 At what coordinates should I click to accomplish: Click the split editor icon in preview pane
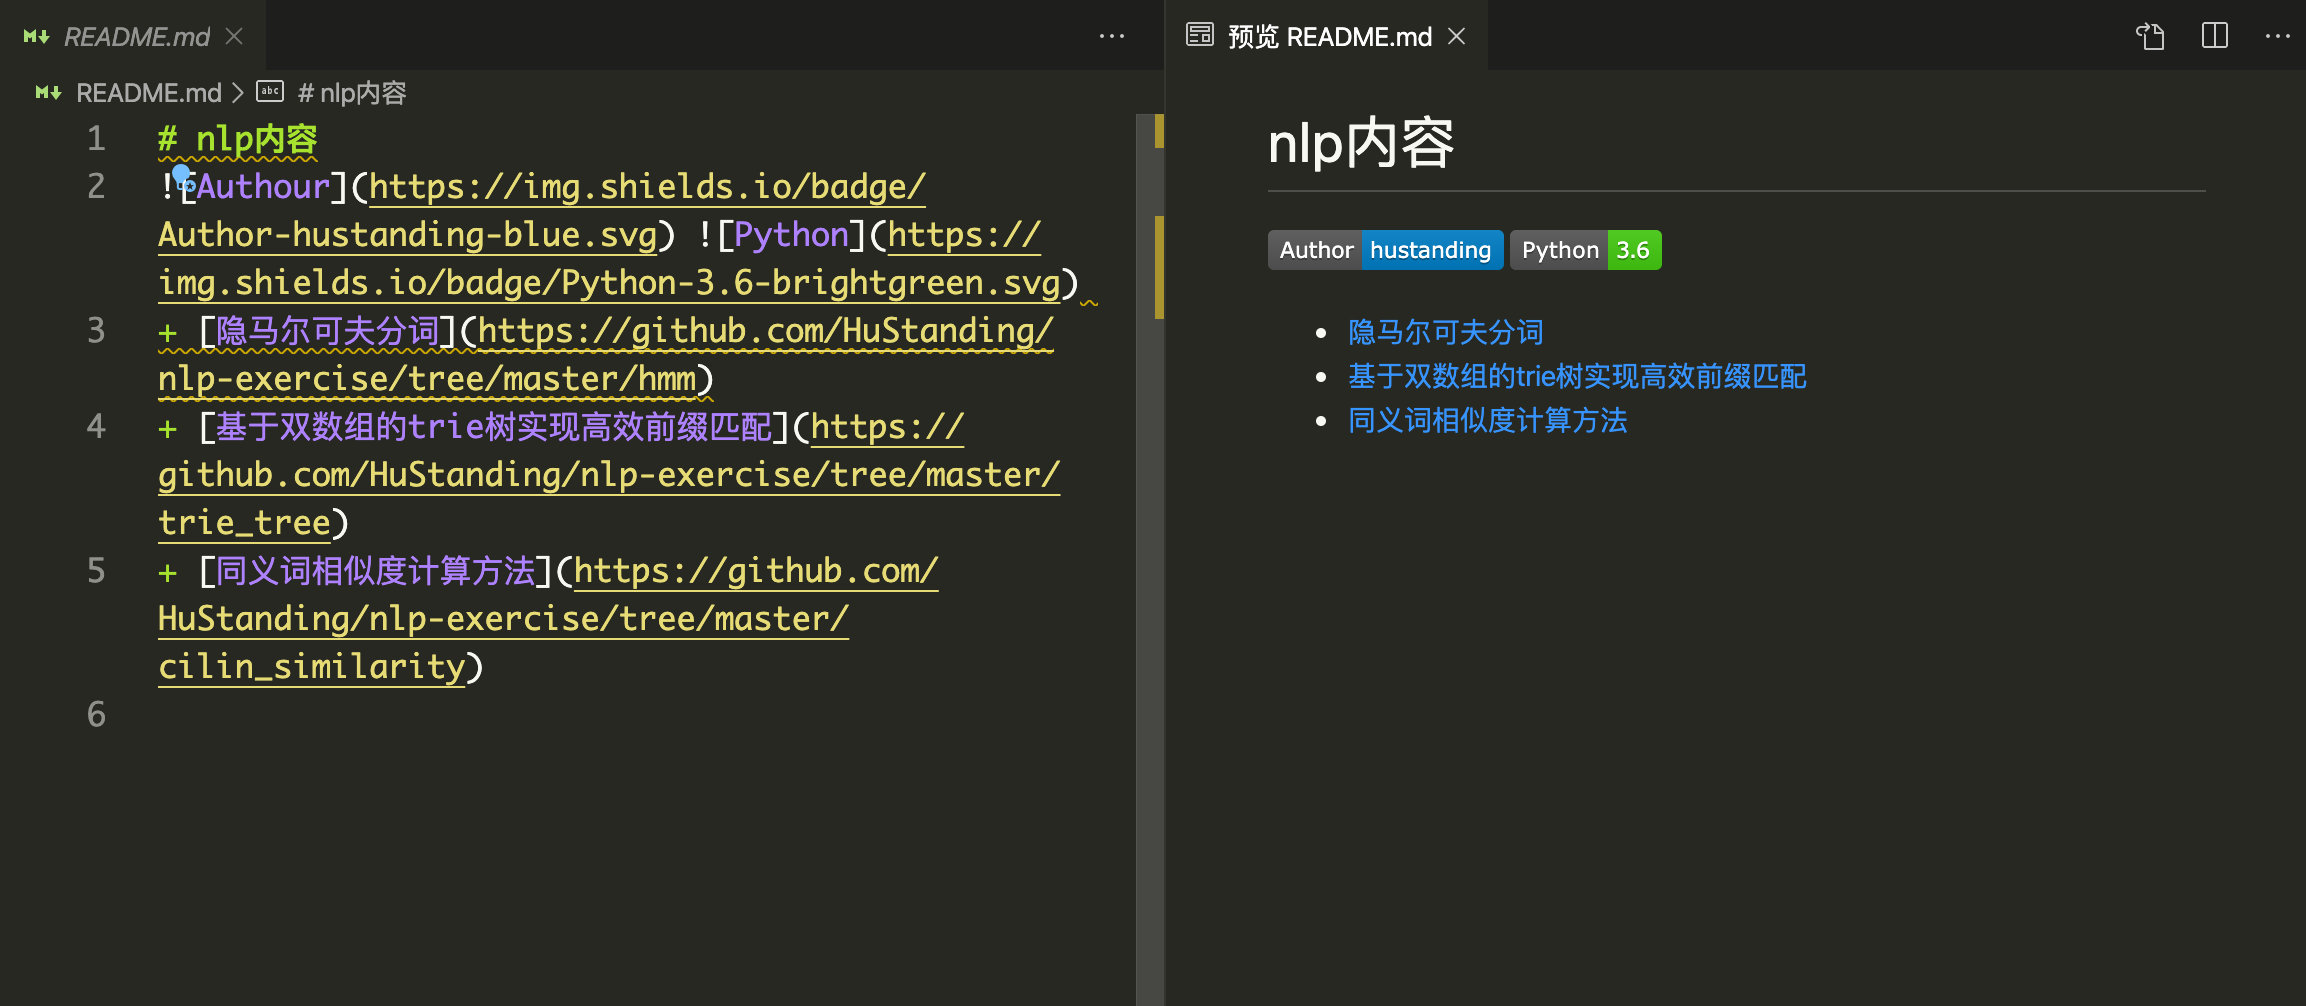point(2215,37)
